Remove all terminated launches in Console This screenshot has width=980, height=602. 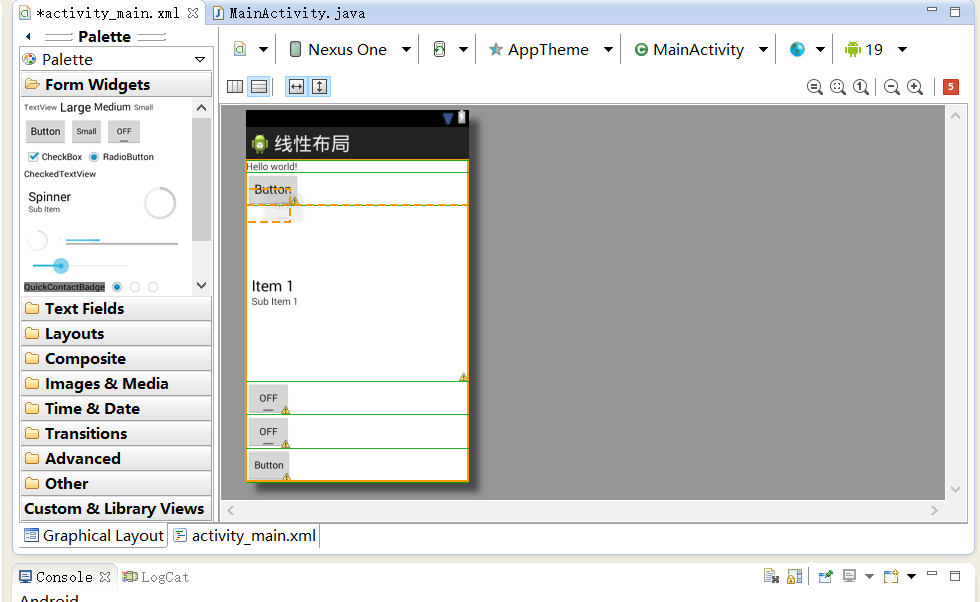tap(771, 577)
